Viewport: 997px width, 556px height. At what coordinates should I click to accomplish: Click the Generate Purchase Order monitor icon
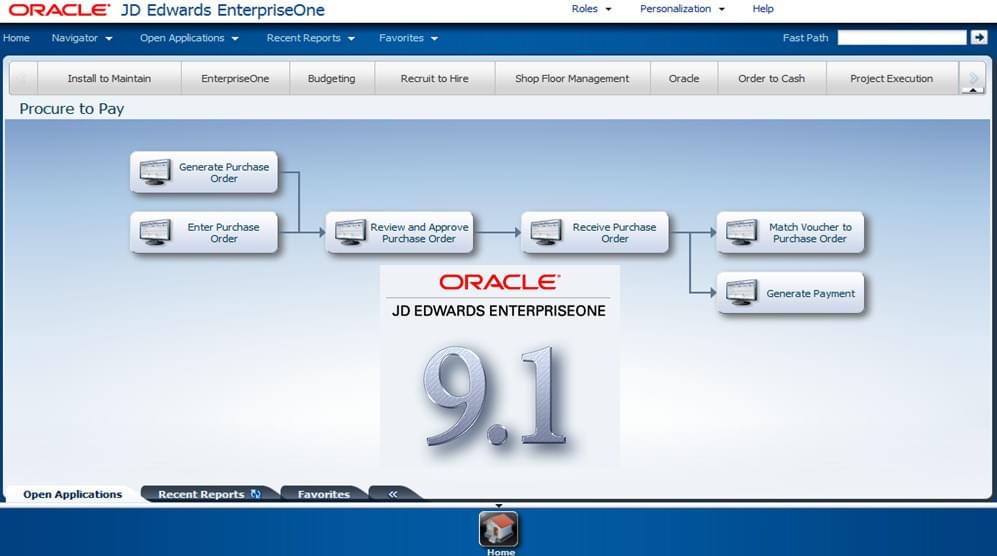155,172
